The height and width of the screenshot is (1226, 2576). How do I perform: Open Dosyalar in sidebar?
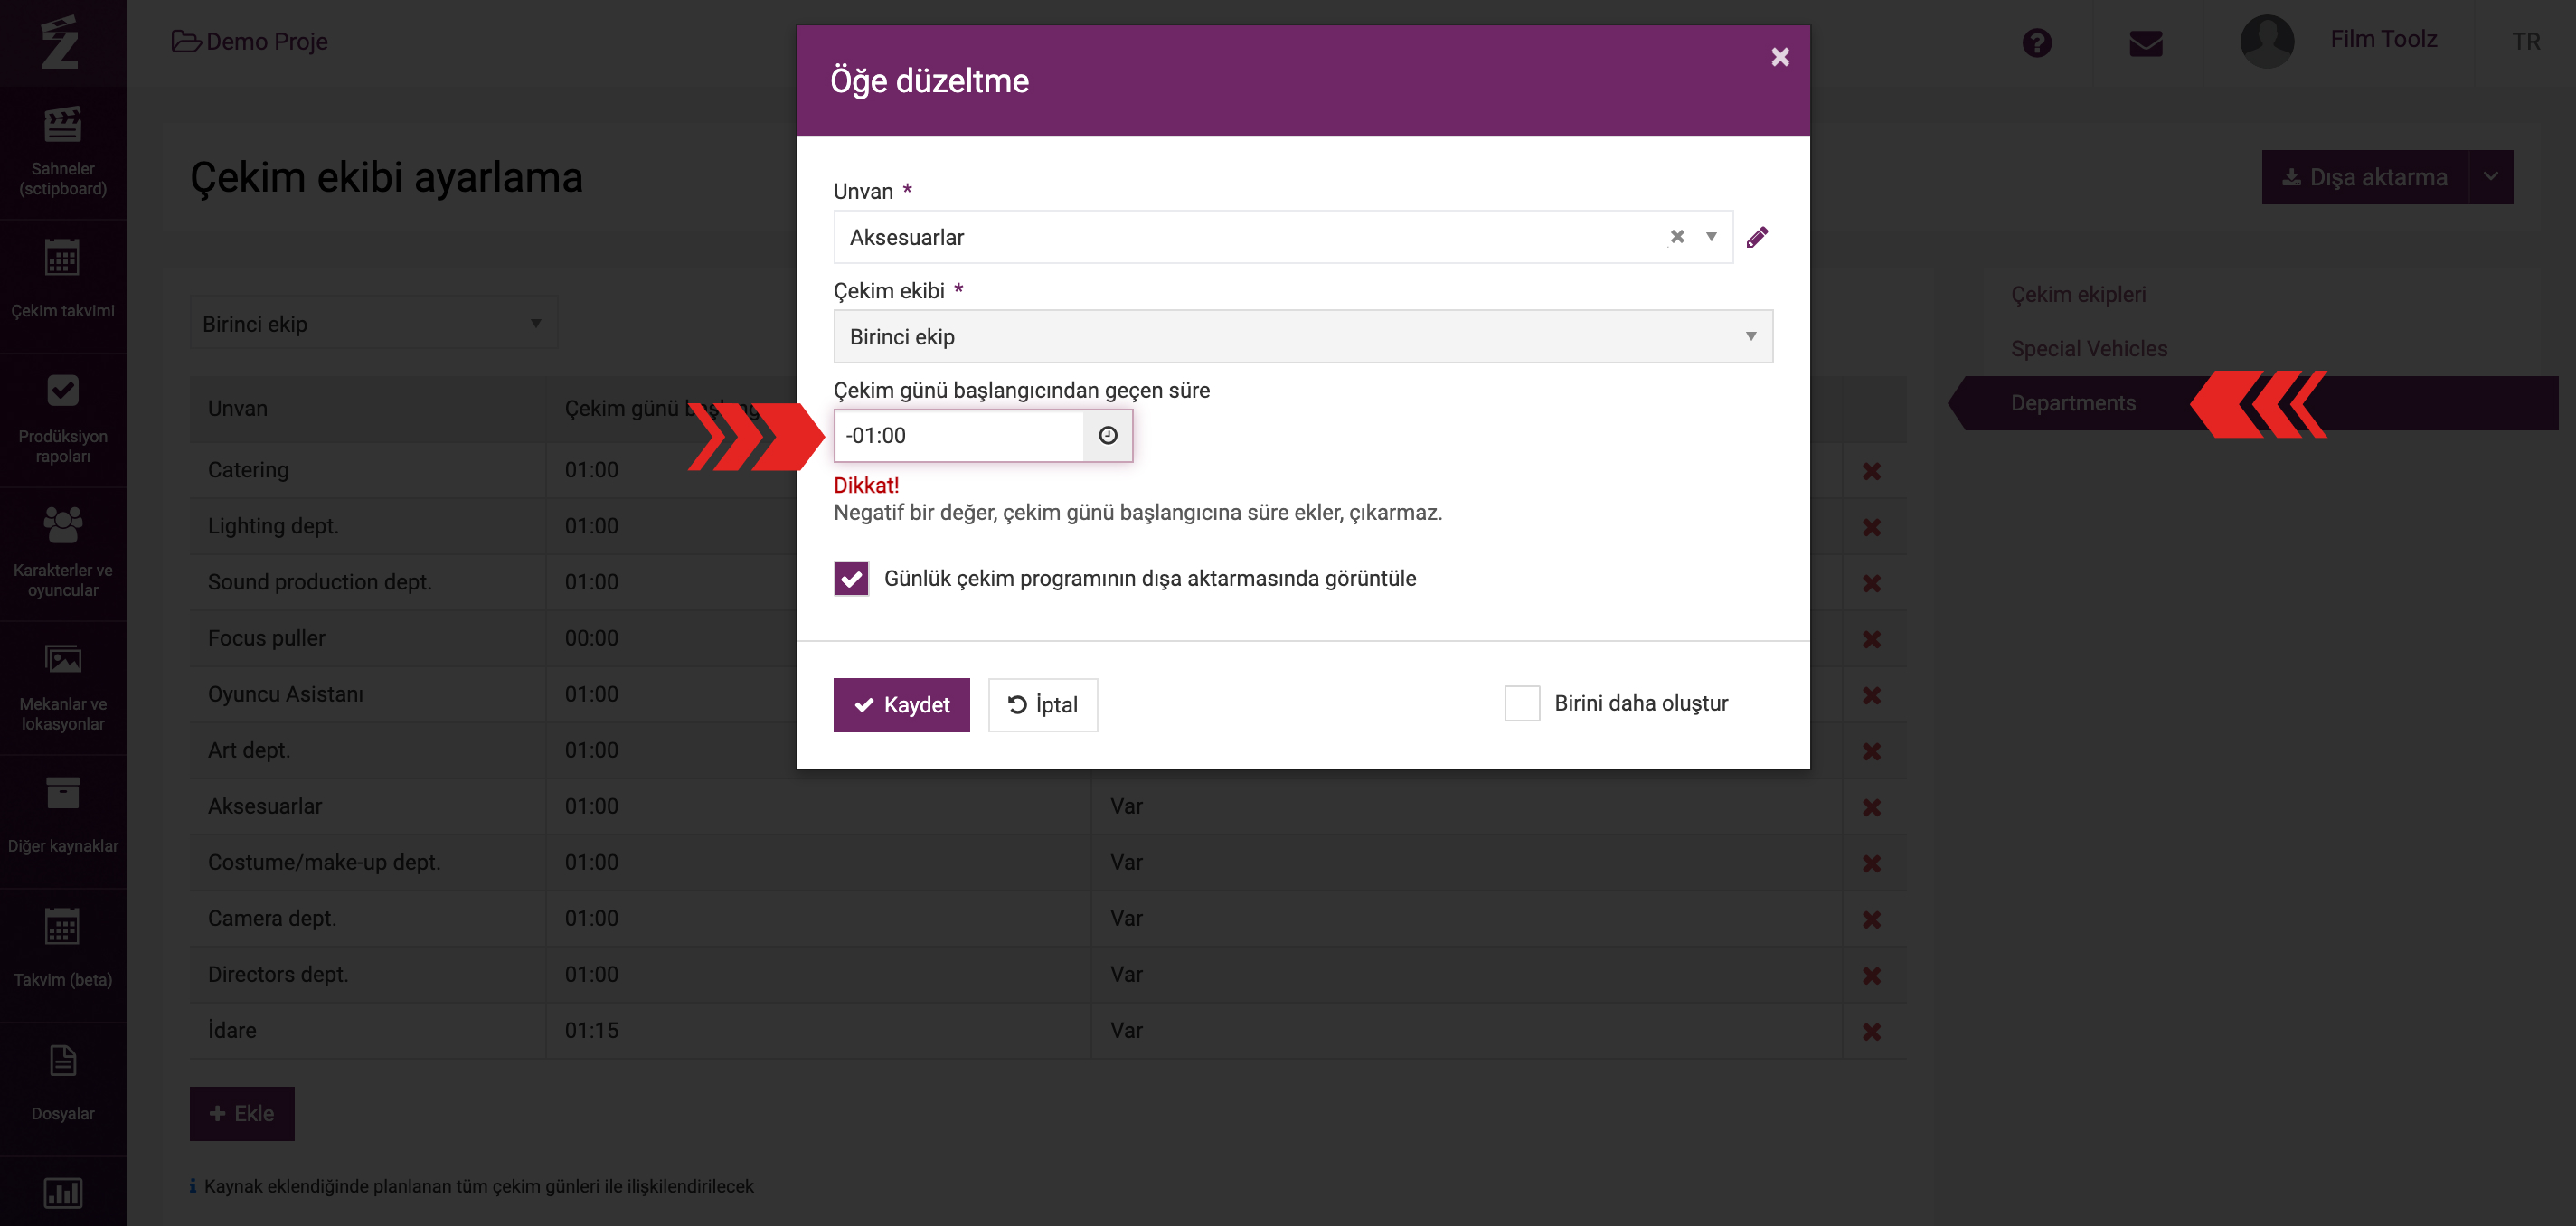click(x=63, y=1090)
